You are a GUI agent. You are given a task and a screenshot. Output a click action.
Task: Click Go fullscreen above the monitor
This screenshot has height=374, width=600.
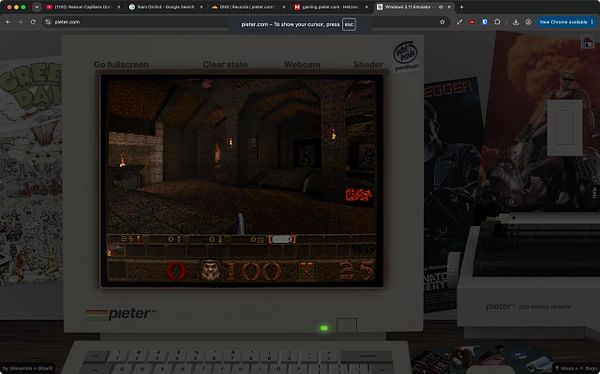tap(121, 65)
